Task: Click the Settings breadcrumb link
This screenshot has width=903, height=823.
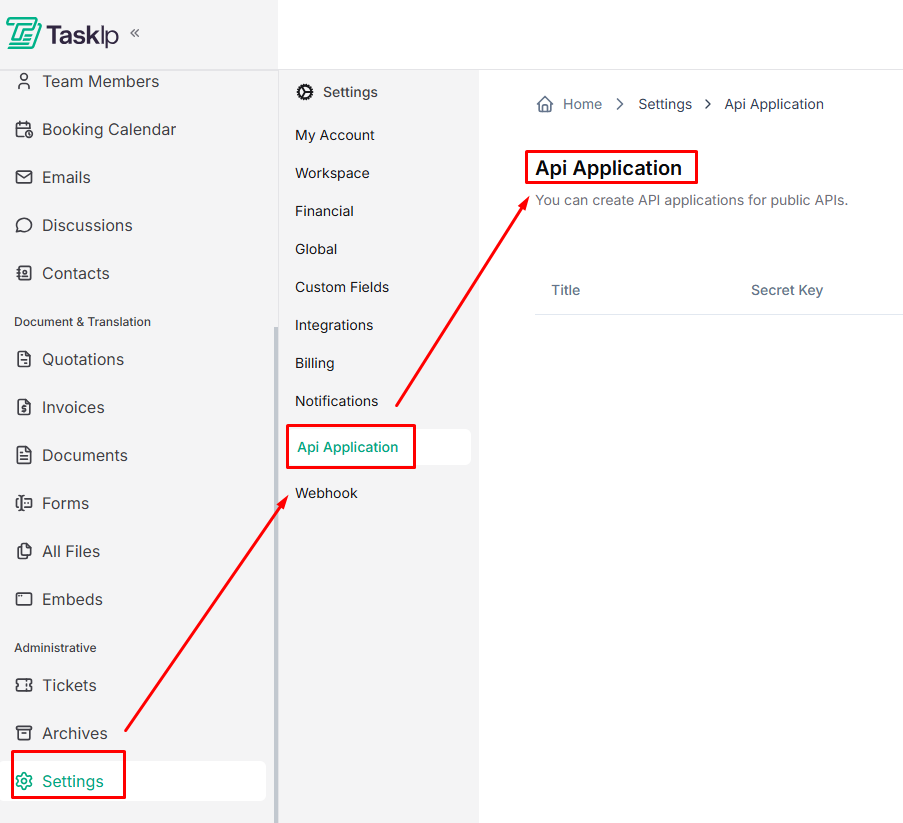Action: 665,104
